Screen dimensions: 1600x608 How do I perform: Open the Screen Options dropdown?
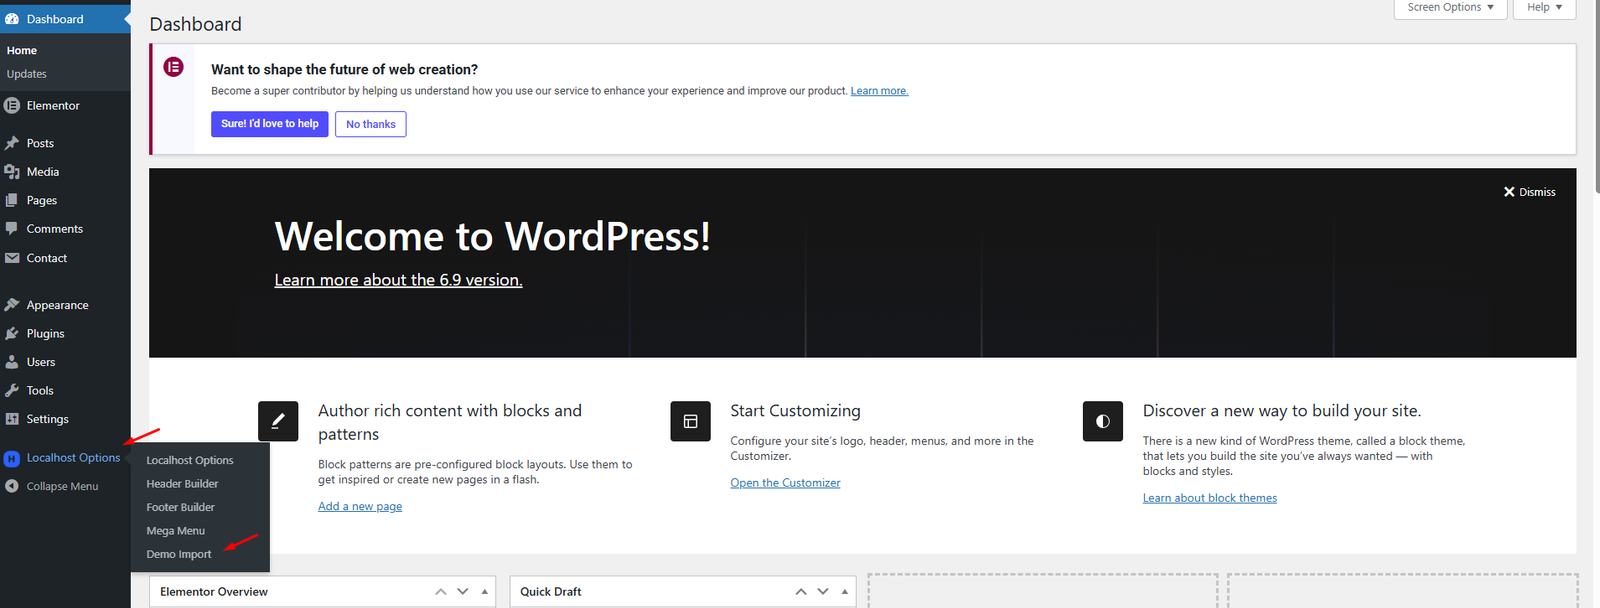pos(1449,8)
